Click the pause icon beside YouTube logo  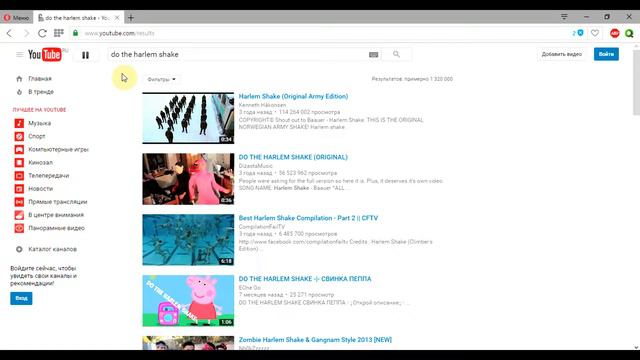tap(85, 55)
